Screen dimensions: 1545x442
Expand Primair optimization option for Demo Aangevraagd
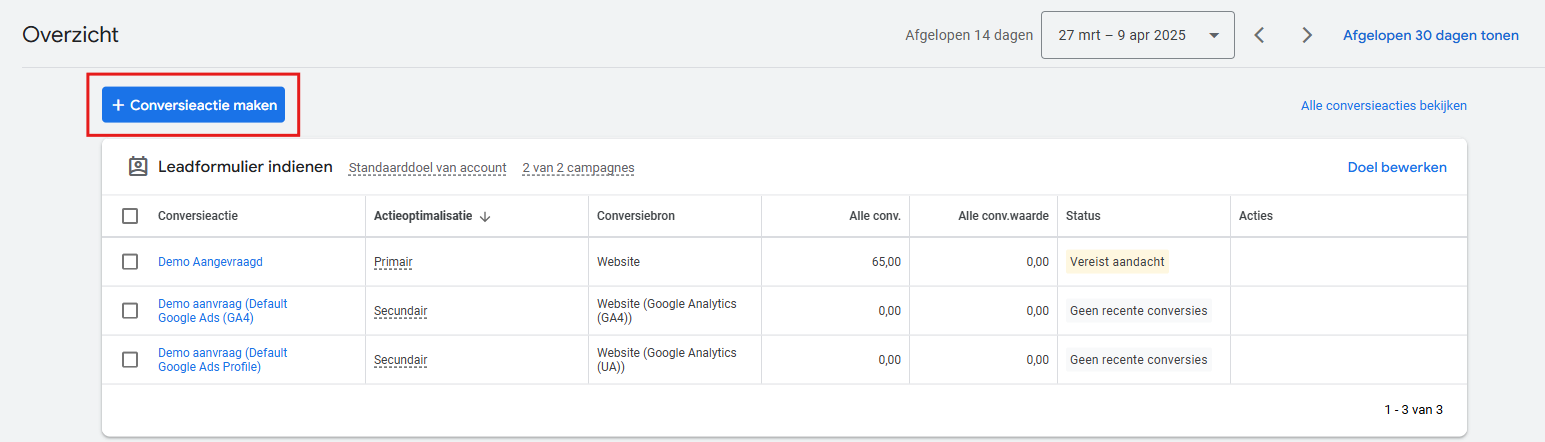(x=393, y=262)
